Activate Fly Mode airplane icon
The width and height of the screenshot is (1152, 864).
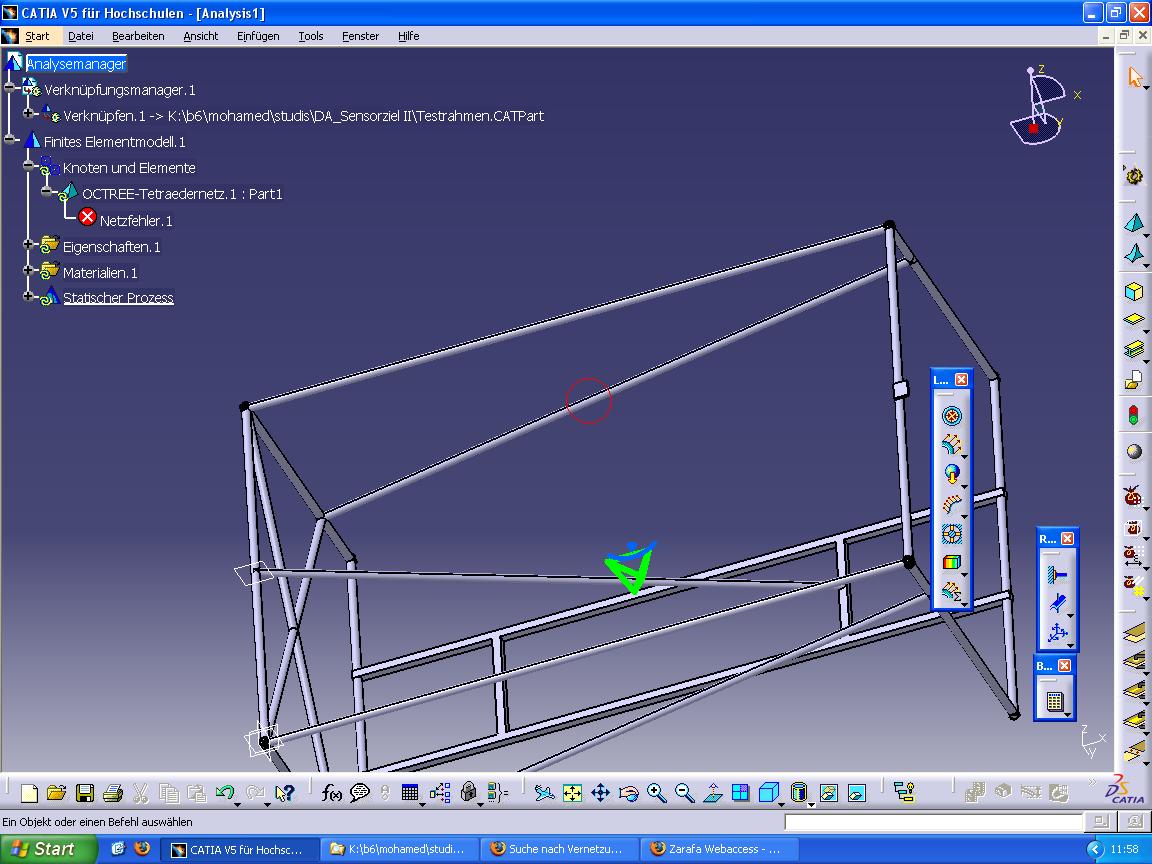(x=544, y=793)
